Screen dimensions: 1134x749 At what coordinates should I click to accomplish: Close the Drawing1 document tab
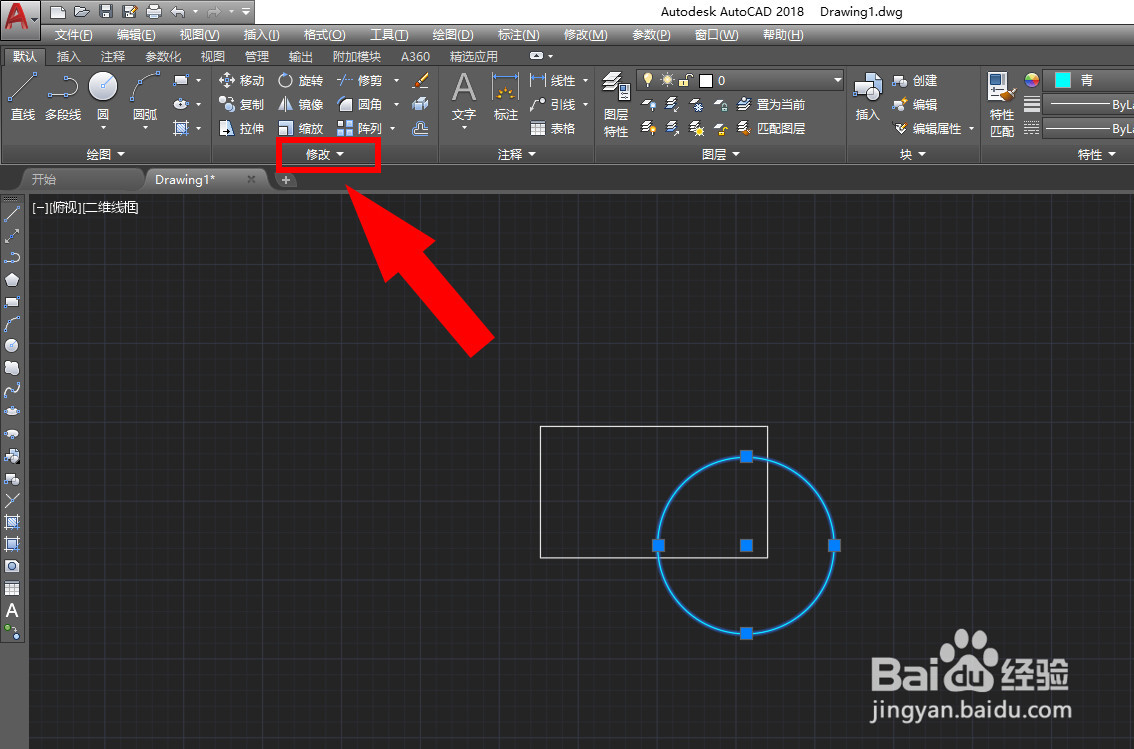251,179
